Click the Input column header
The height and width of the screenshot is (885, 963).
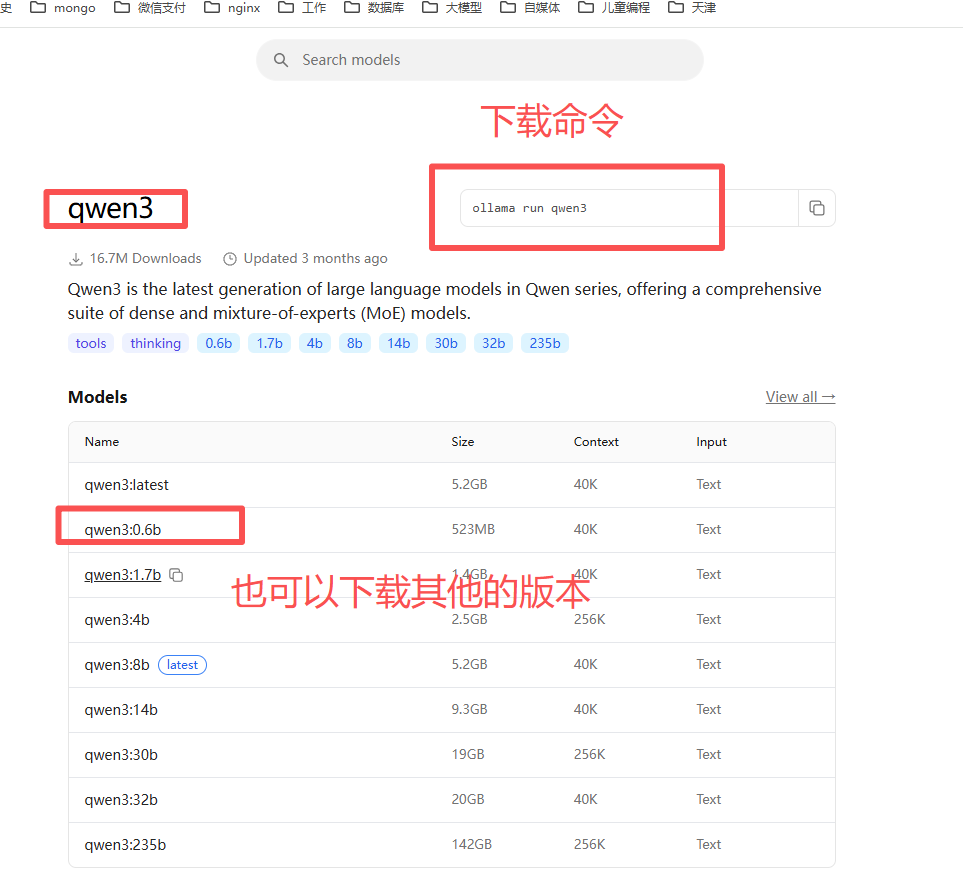click(x=711, y=442)
